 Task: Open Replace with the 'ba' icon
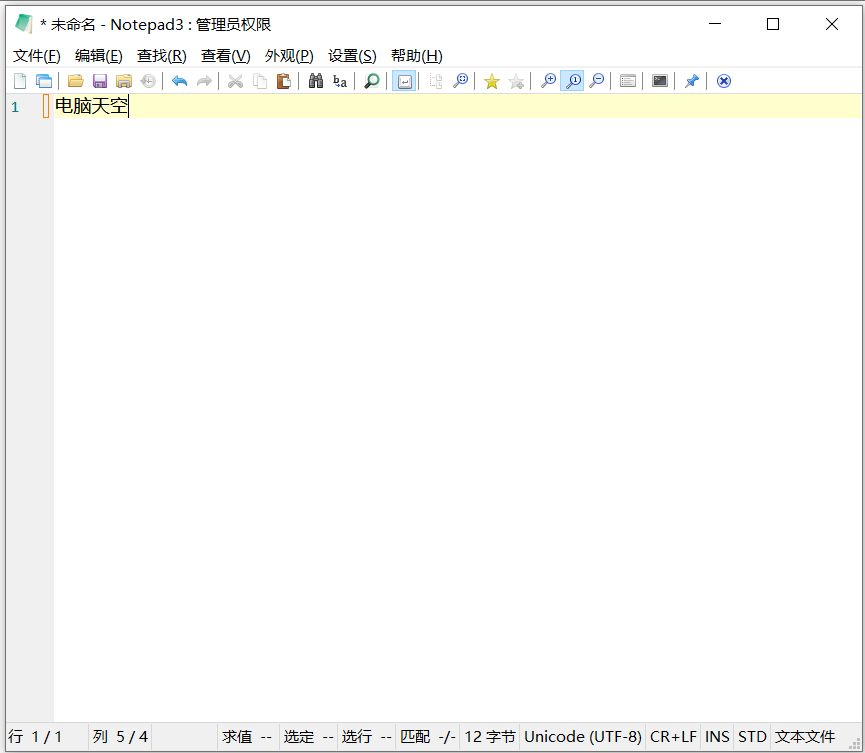coord(340,81)
